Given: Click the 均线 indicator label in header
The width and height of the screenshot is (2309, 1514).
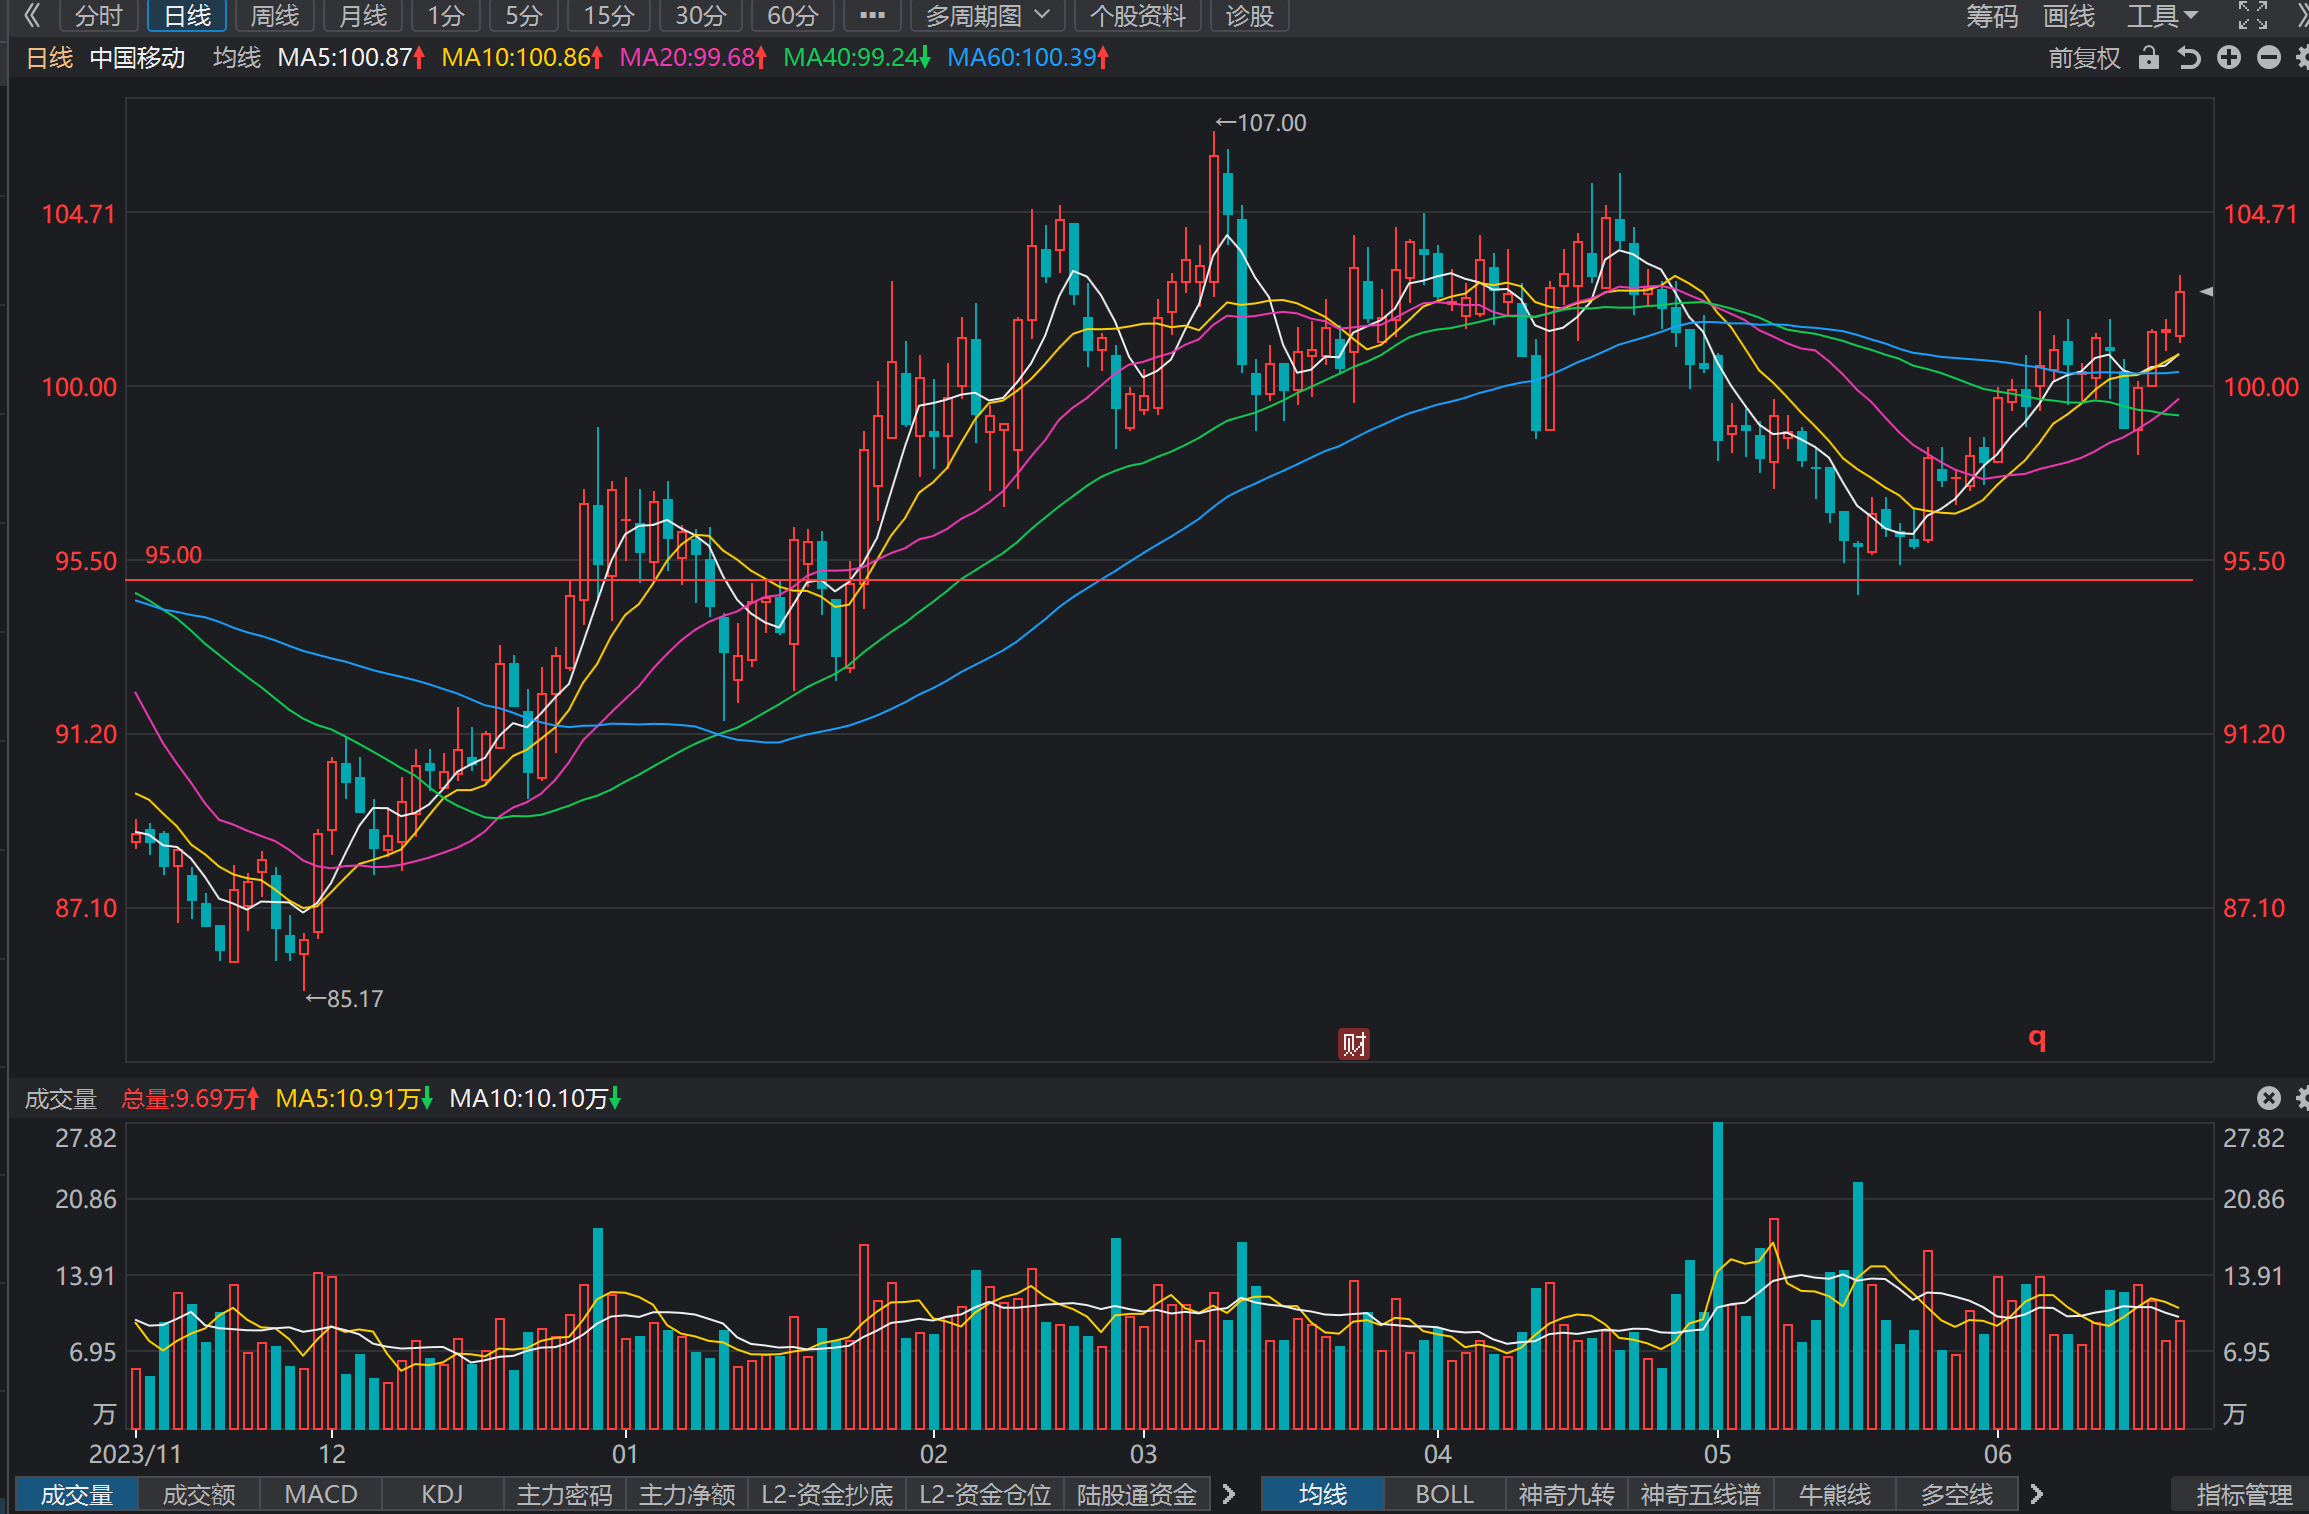Looking at the screenshot, I should [237, 58].
